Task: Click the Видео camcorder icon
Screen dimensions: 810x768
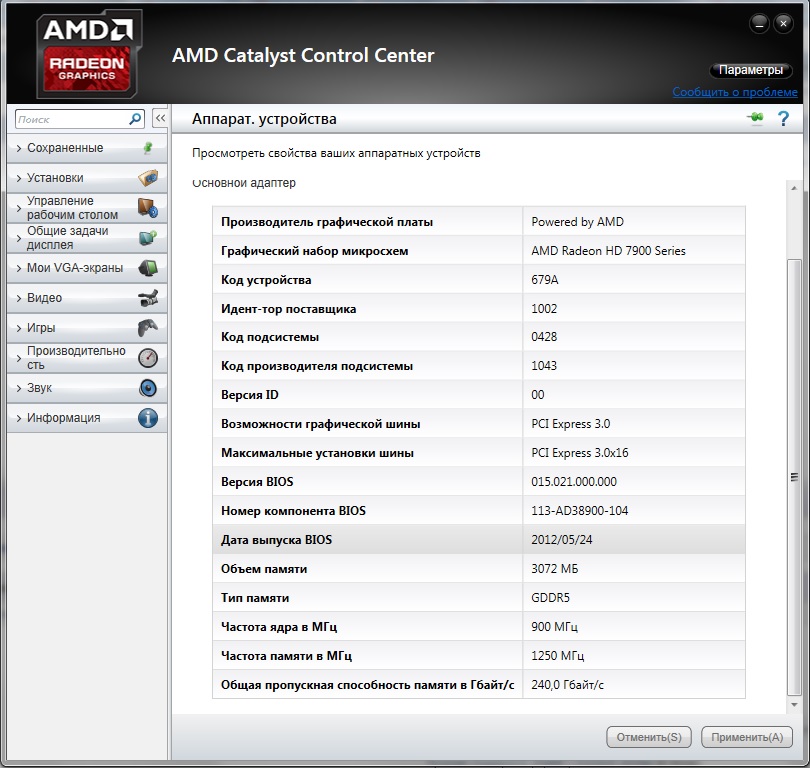Action: (x=148, y=298)
